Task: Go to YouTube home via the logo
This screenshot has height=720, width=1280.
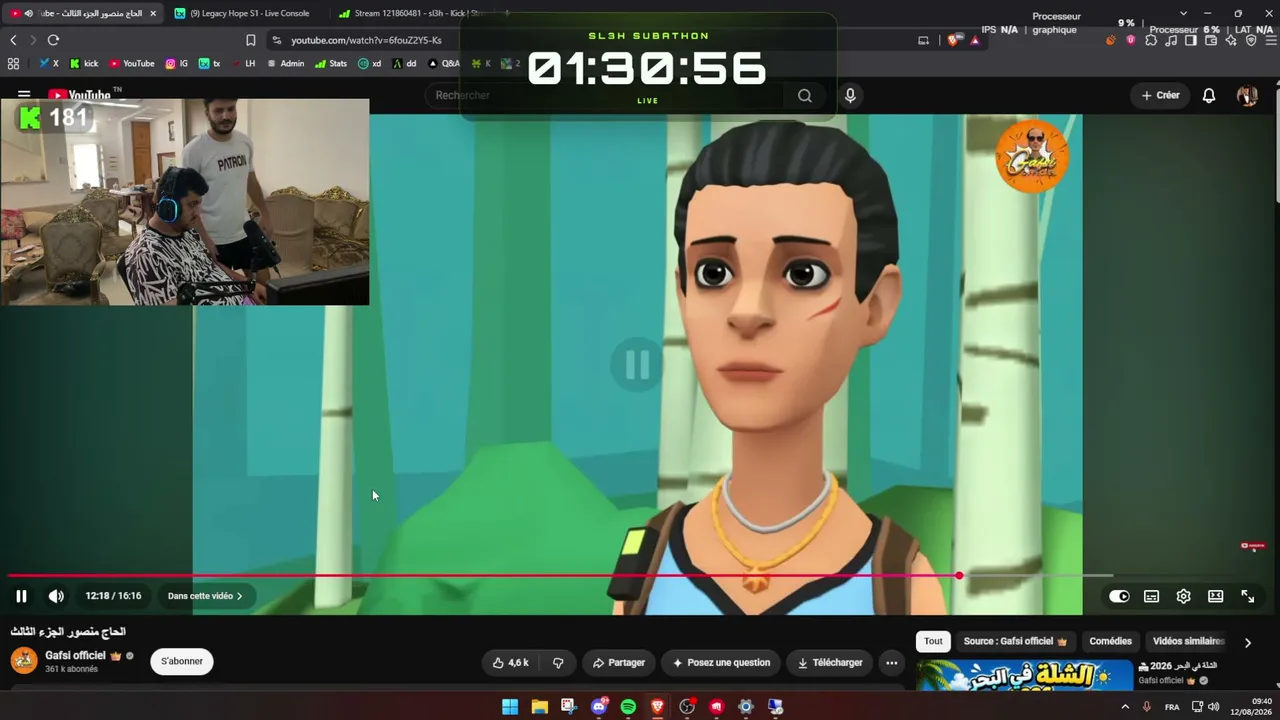Action: [80, 96]
